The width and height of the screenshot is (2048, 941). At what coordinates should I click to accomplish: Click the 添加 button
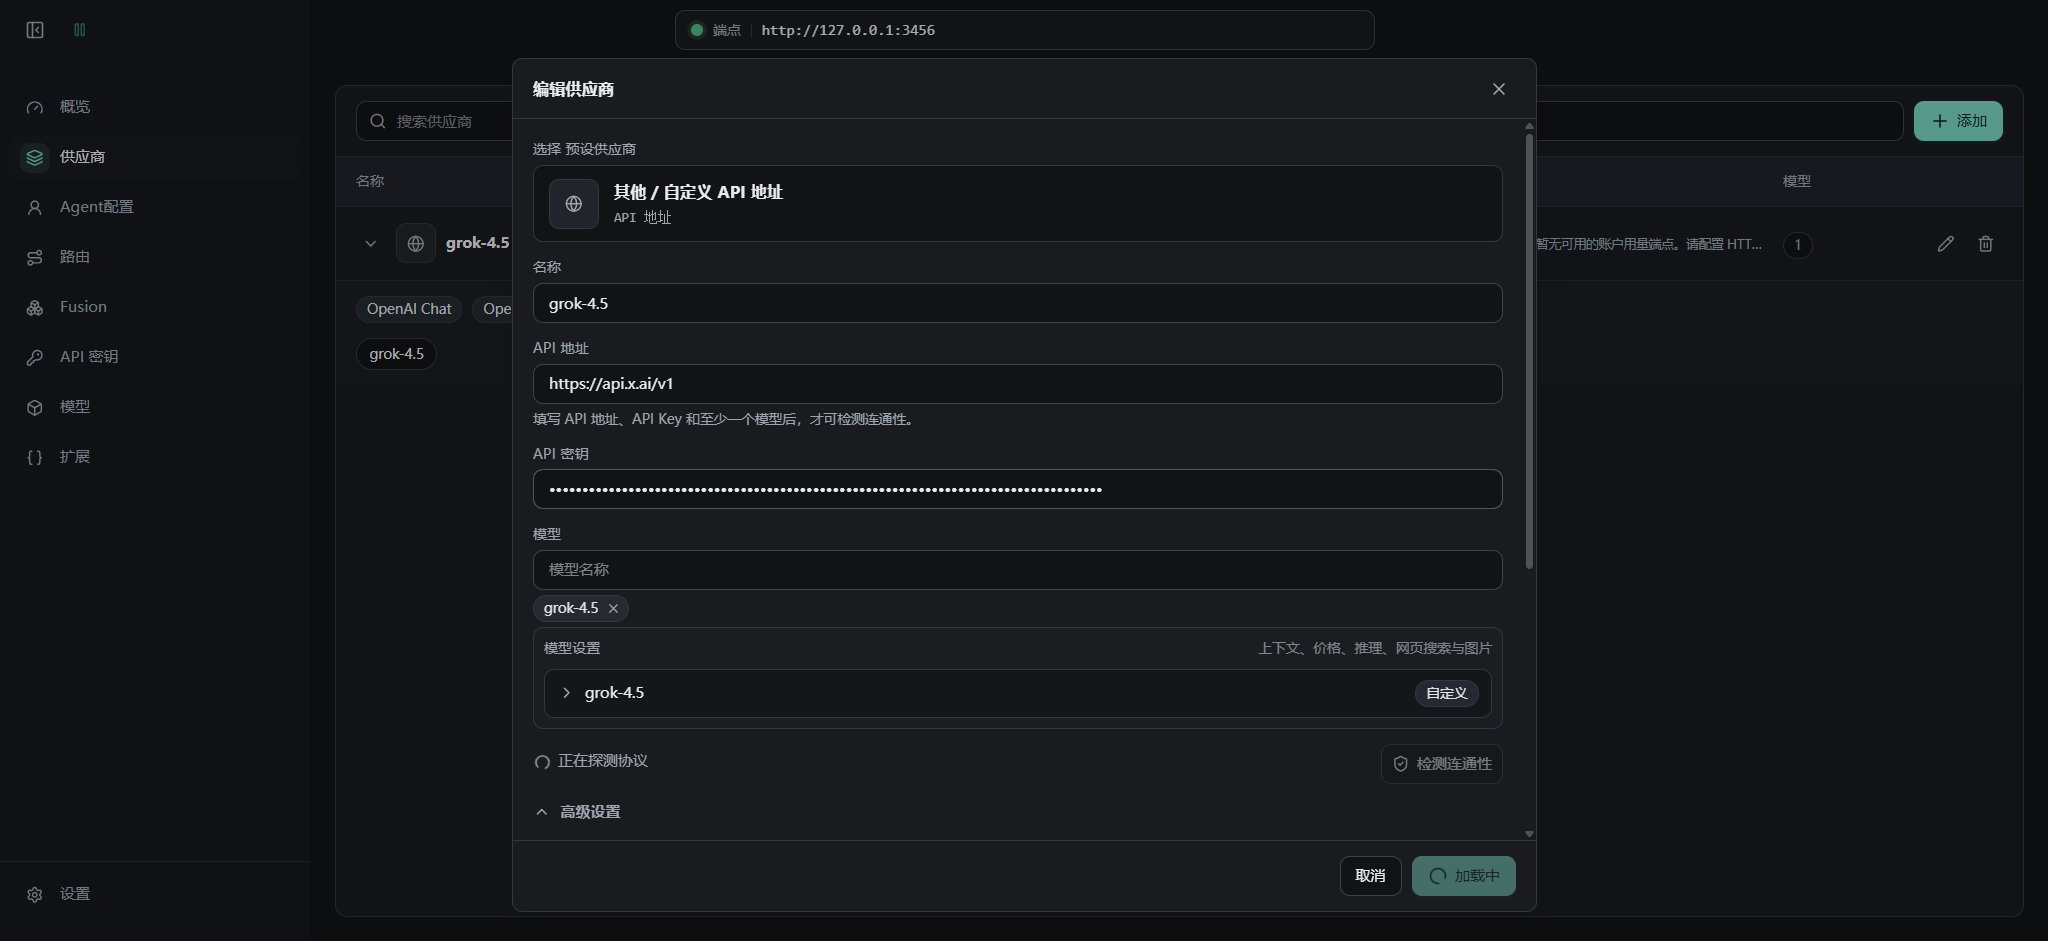[1958, 121]
